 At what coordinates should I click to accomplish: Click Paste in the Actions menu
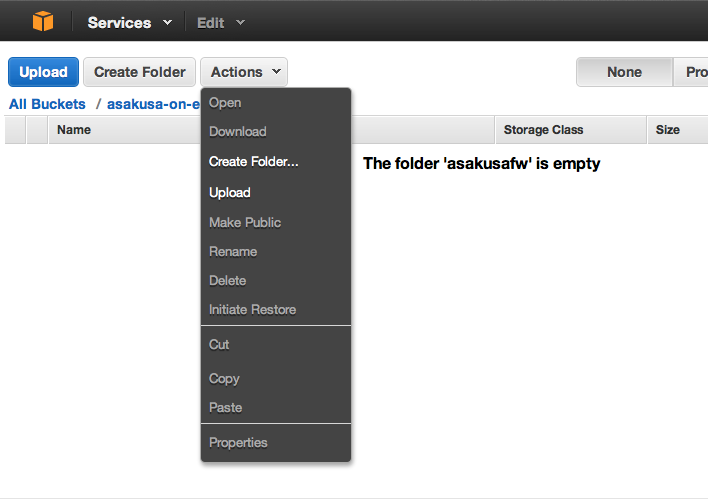[225, 407]
